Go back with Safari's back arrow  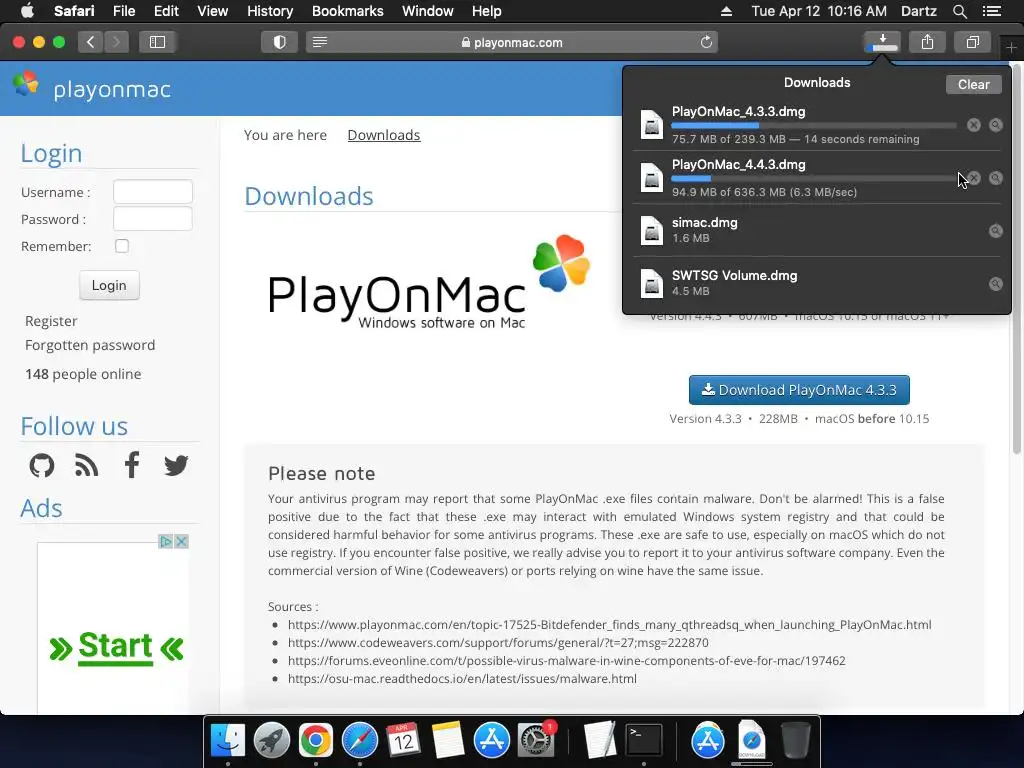91,42
